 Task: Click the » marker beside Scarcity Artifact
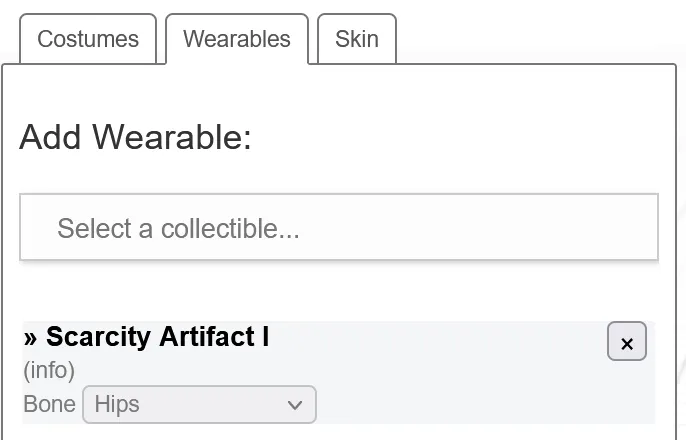[30, 338]
